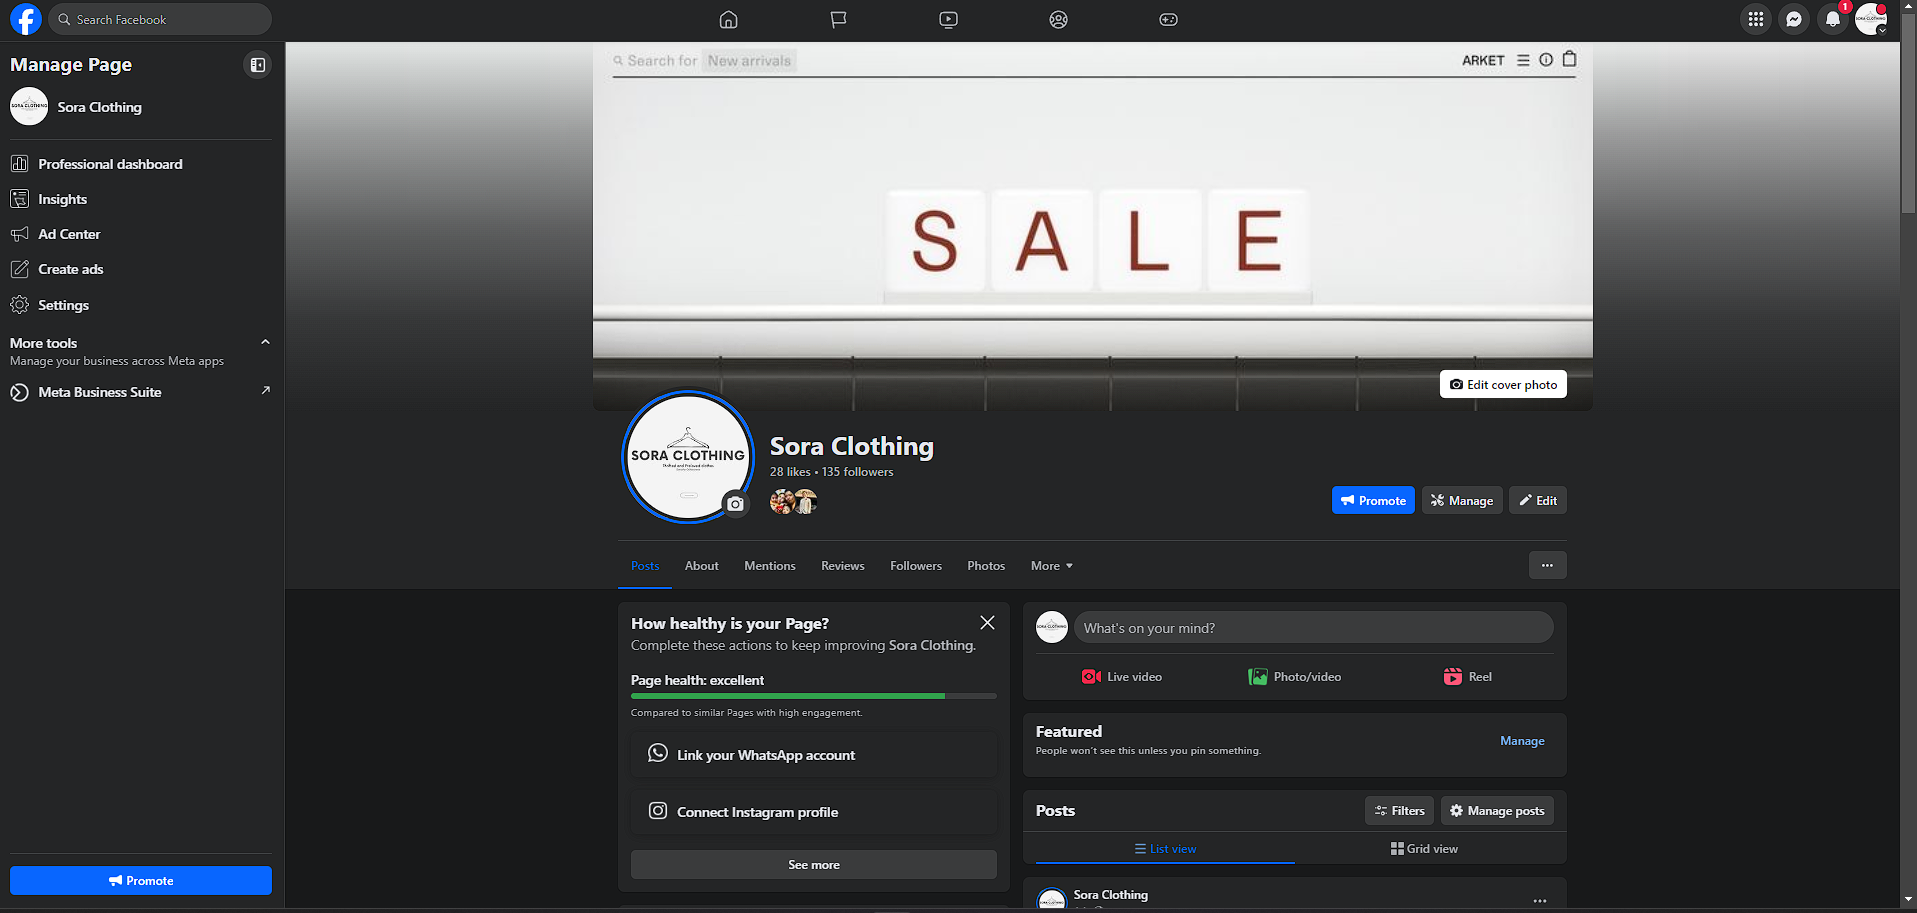Switch to the About tab
The width and height of the screenshot is (1917, 913).
702,566
